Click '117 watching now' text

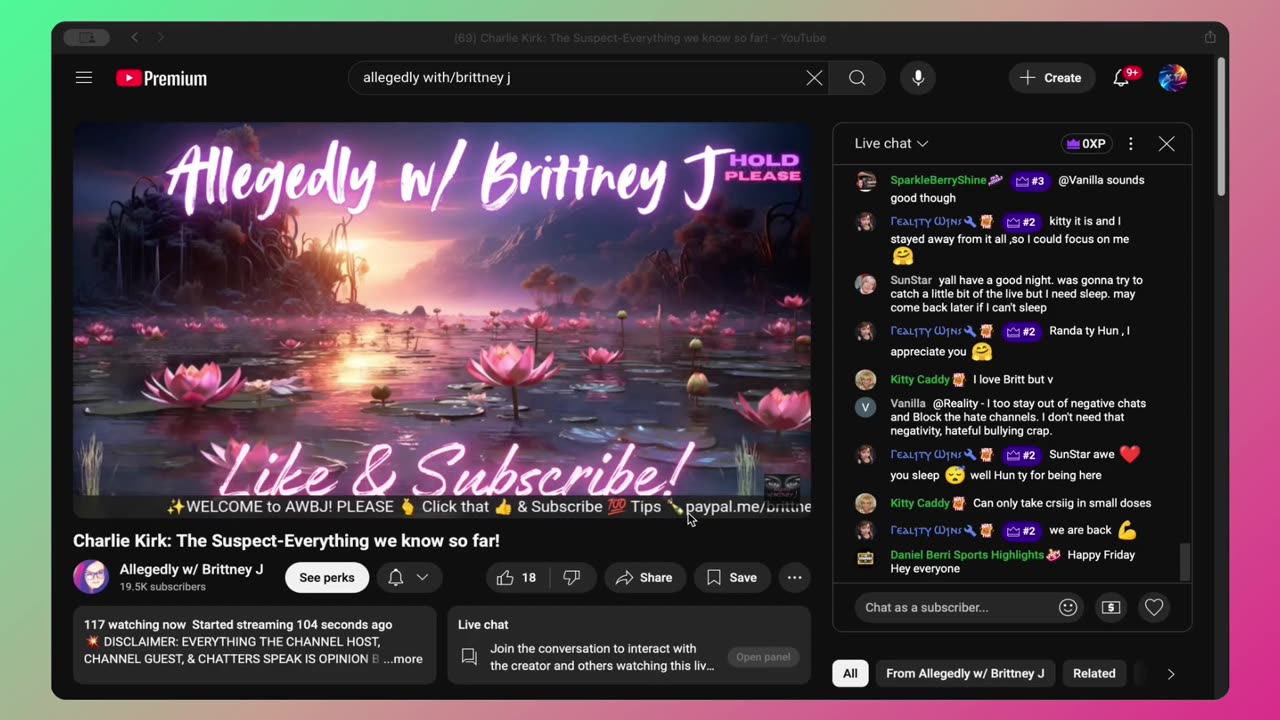[135, 625]
